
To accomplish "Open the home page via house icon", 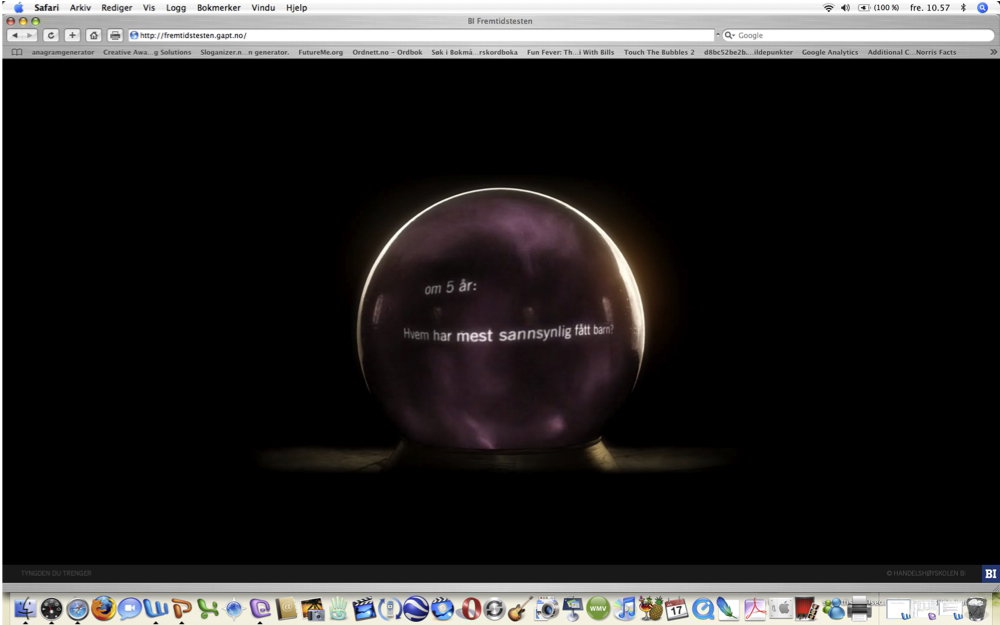I will coord(94,36).
